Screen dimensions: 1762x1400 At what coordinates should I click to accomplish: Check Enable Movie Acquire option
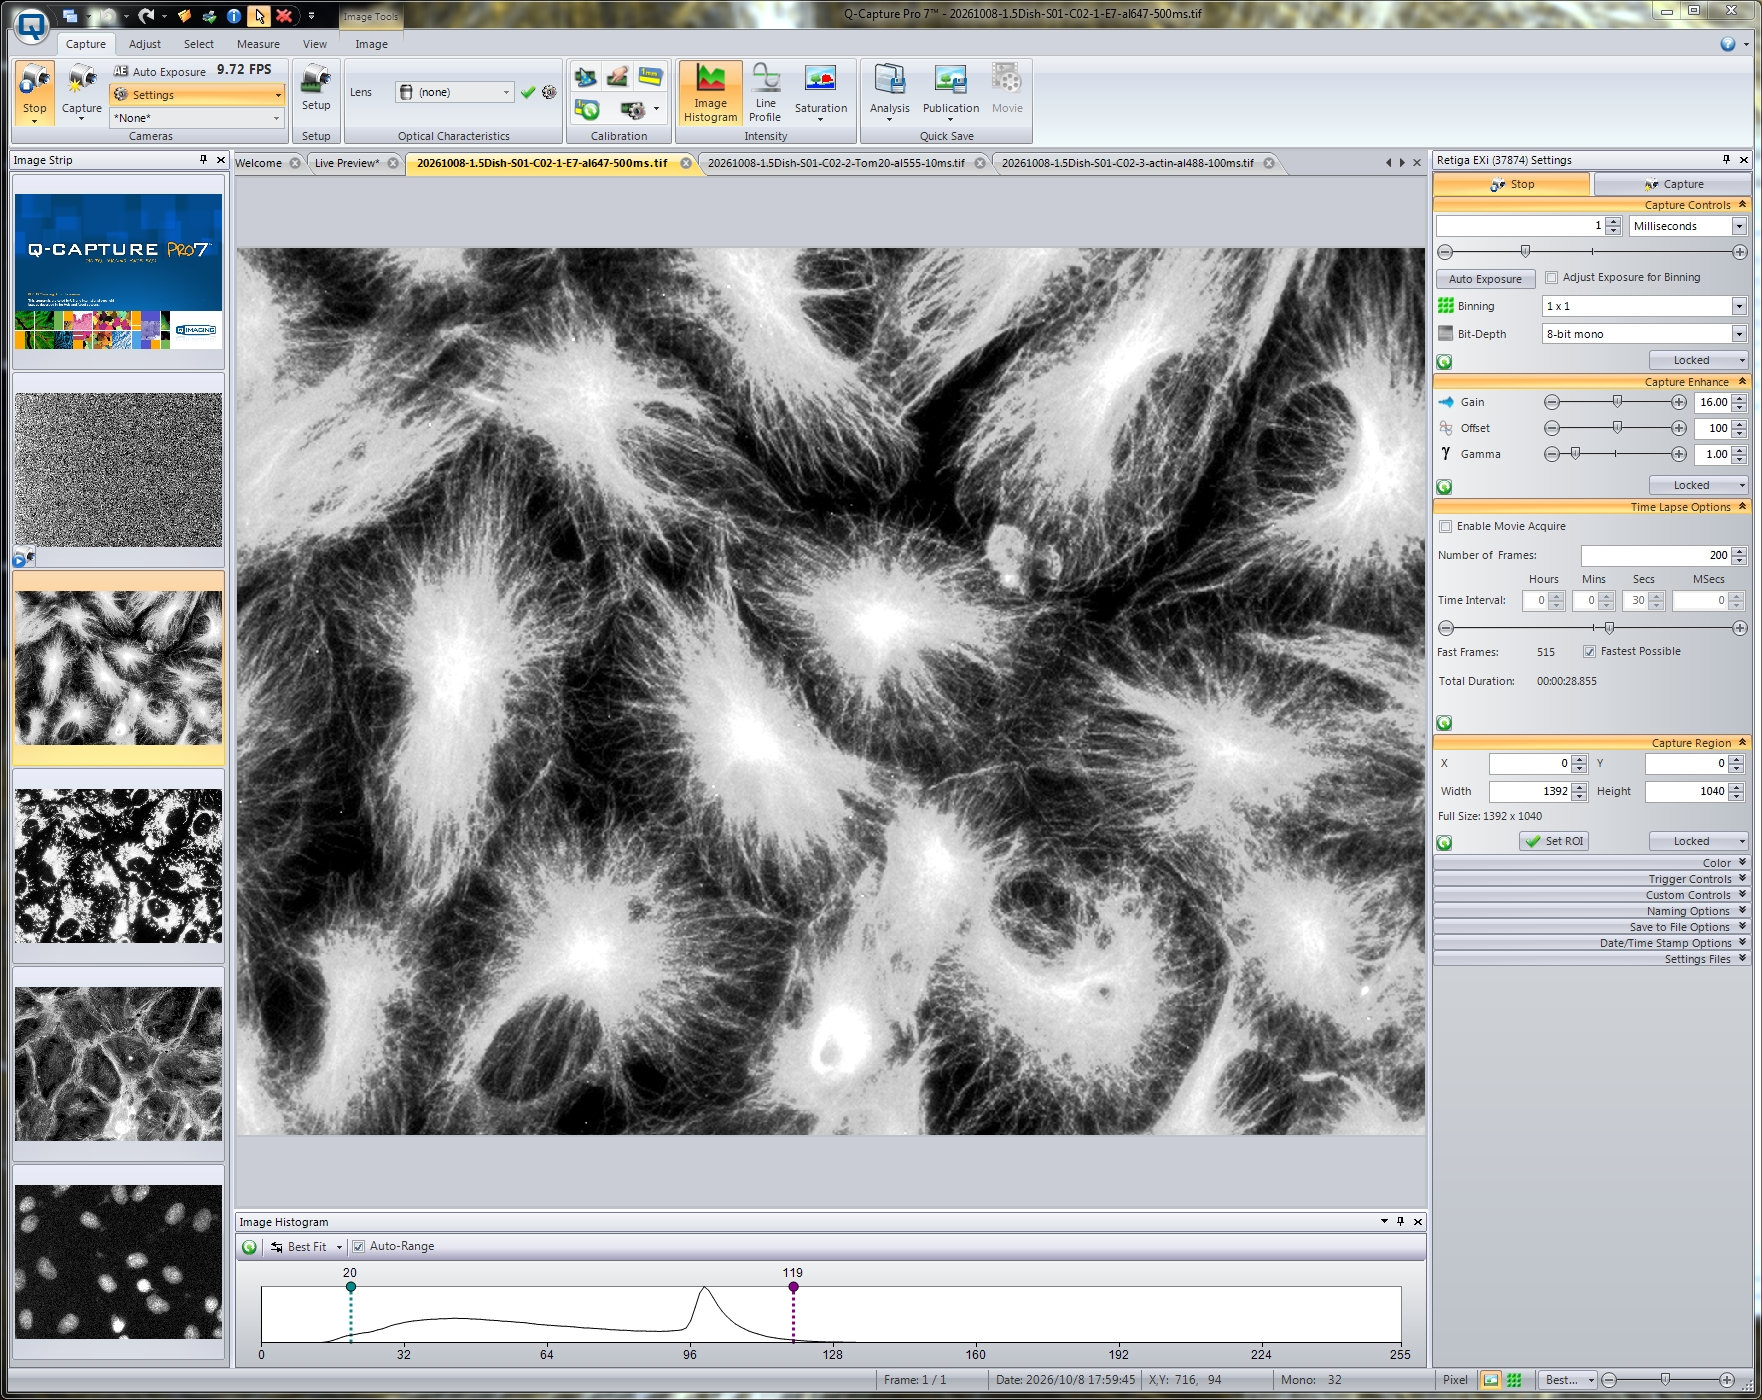pyautogui.click(x=1445, y=527)
